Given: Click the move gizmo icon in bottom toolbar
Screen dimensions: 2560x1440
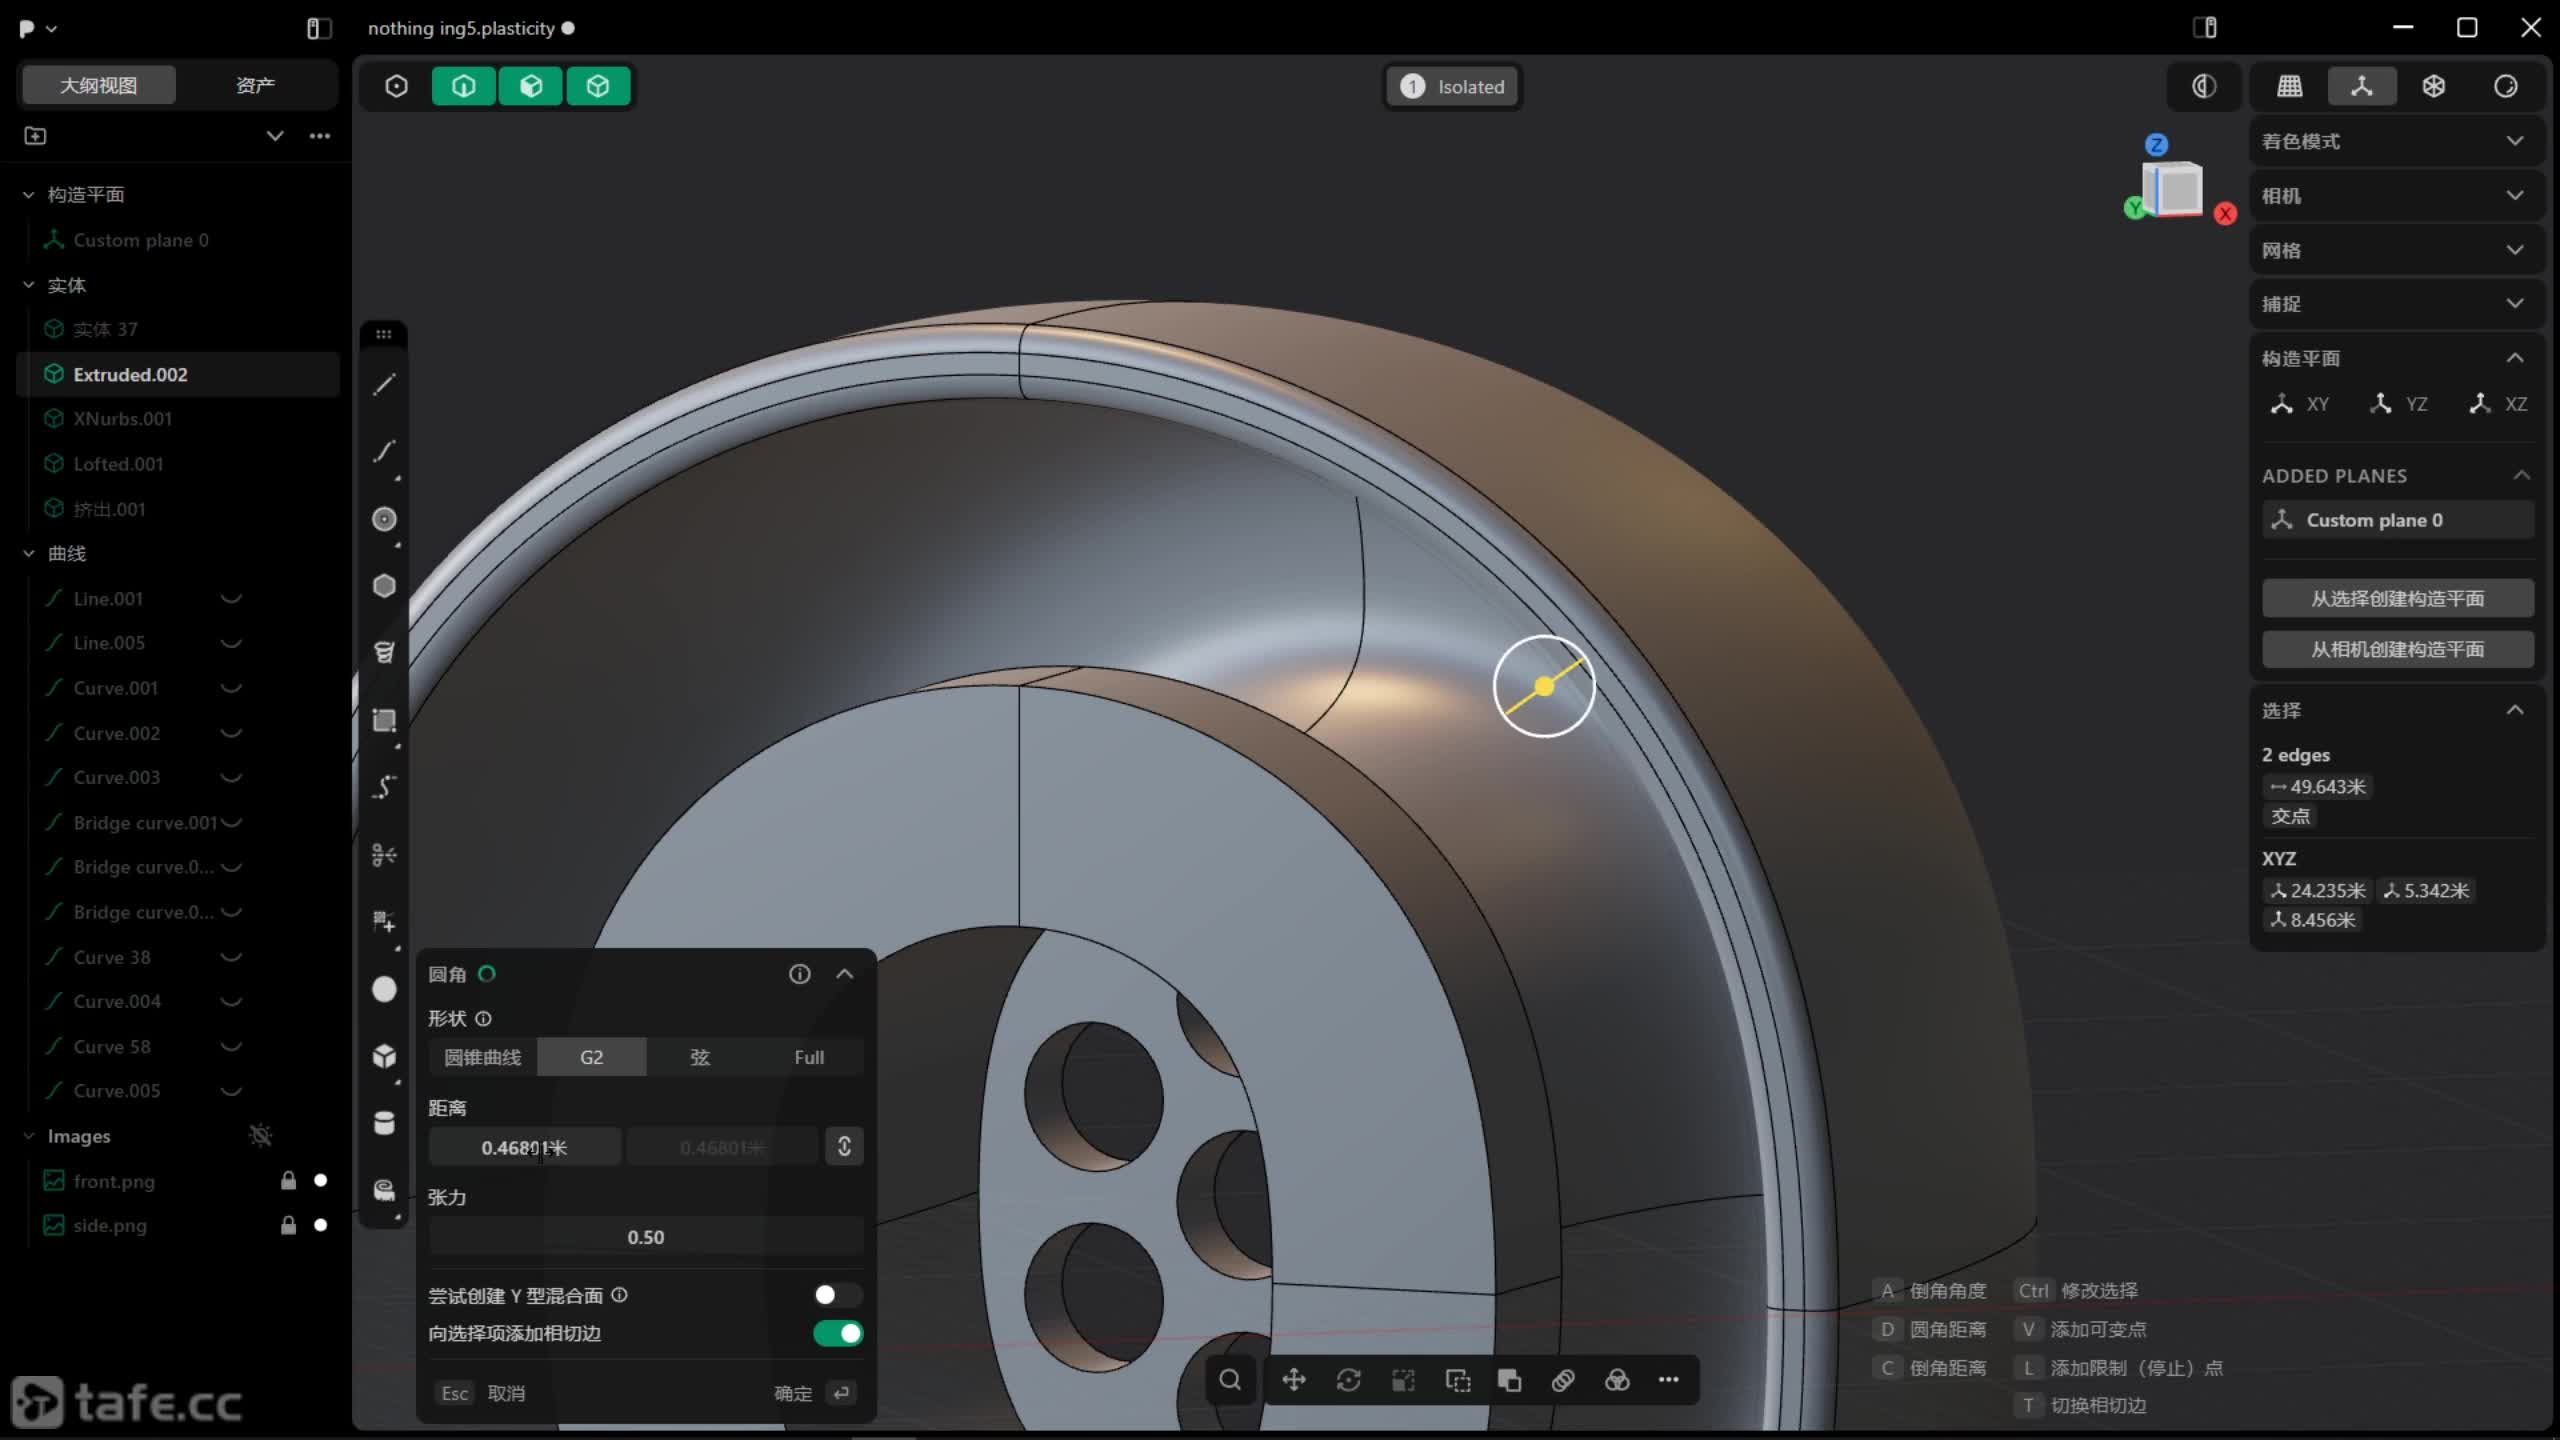Looking at the screenshot, I should coord(1294,1380).
